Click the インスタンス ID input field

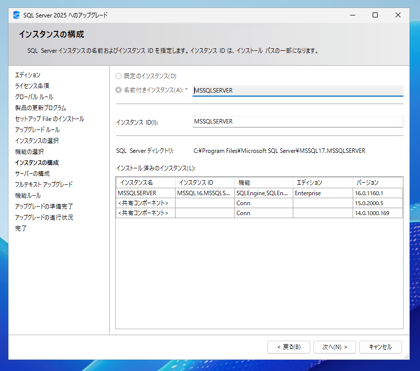pos(298,121)
